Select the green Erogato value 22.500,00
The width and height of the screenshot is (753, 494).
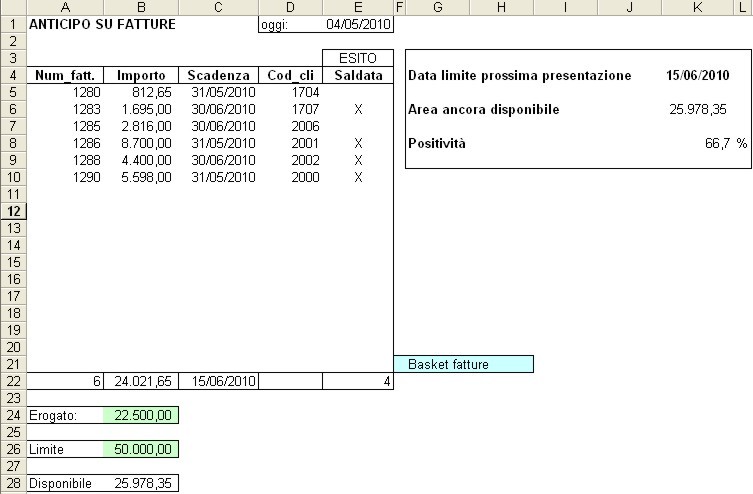[x=141, y=415]
